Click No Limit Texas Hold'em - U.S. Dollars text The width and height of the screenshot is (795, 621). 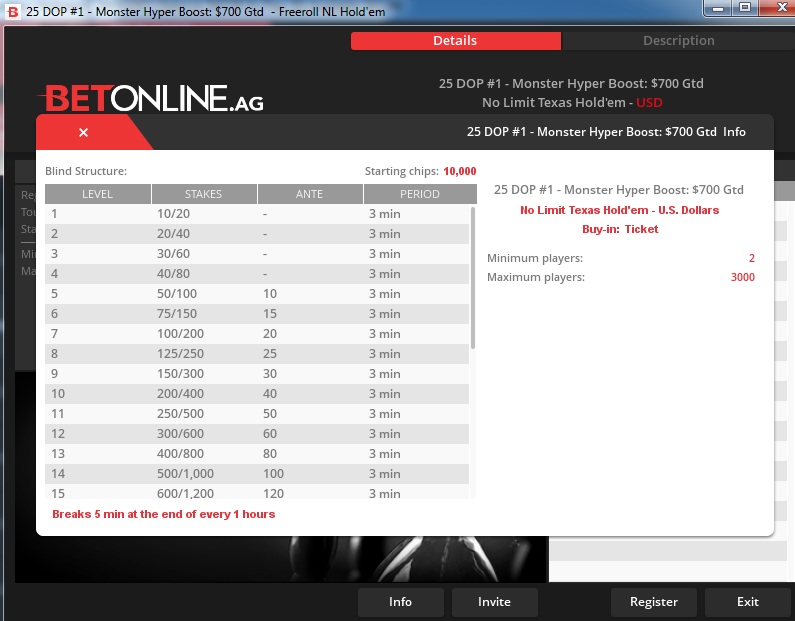tap(620, 210)
